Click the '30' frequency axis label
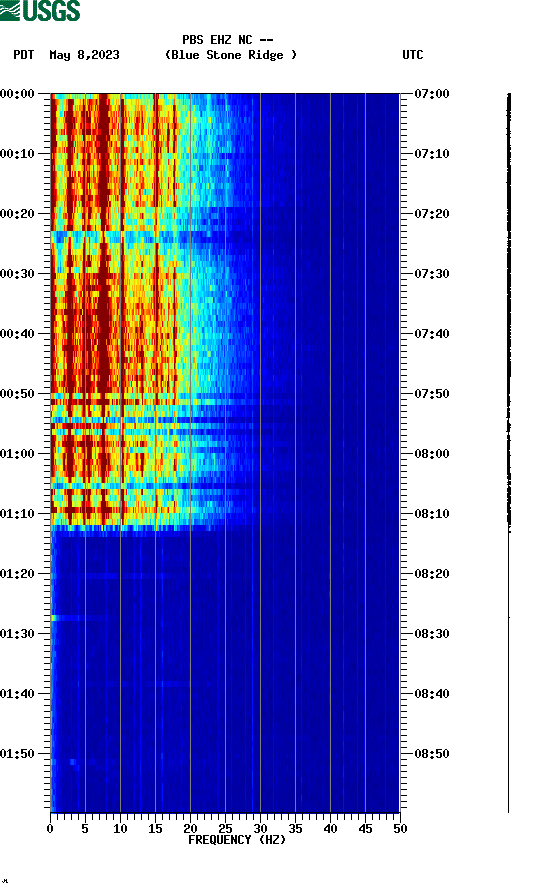Image resolution: width=552 pixels, height=892 pixels. 260,829
